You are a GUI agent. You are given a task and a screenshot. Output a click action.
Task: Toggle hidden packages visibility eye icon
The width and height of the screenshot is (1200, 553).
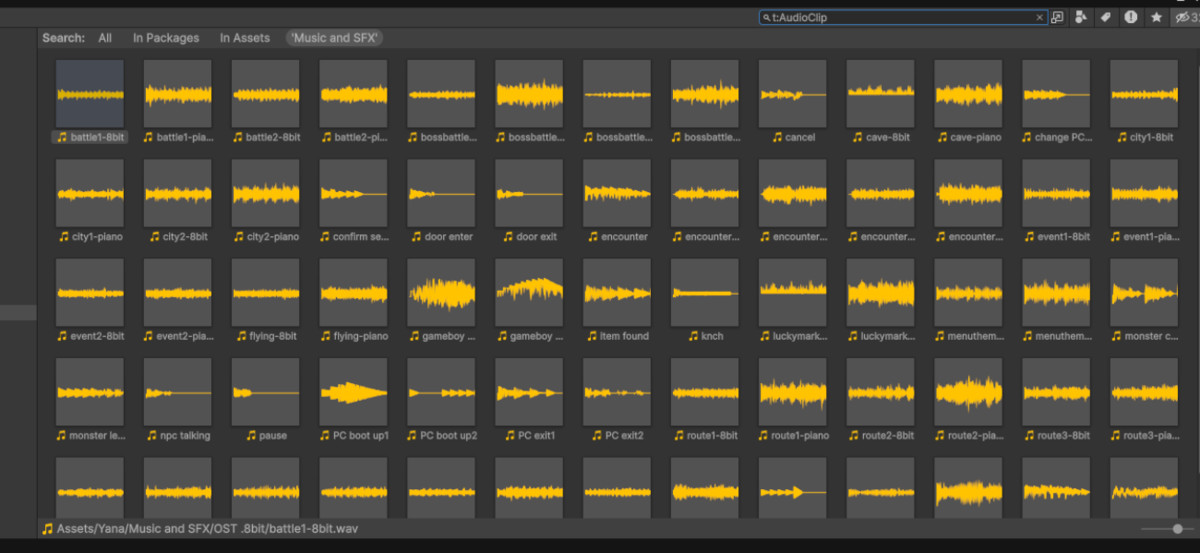pyautogui.click(x=1186, y=18)
